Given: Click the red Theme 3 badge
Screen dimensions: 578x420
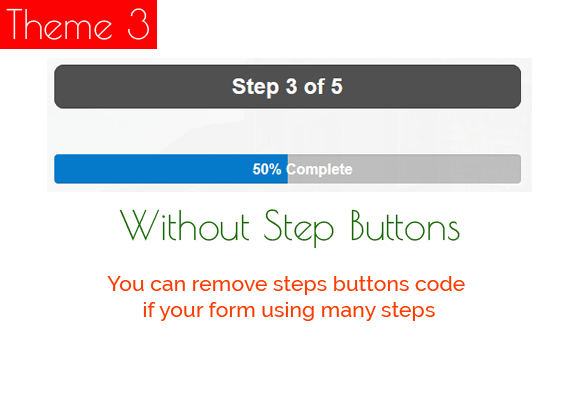Looking at the screenshot, I should tap(78, 24).
